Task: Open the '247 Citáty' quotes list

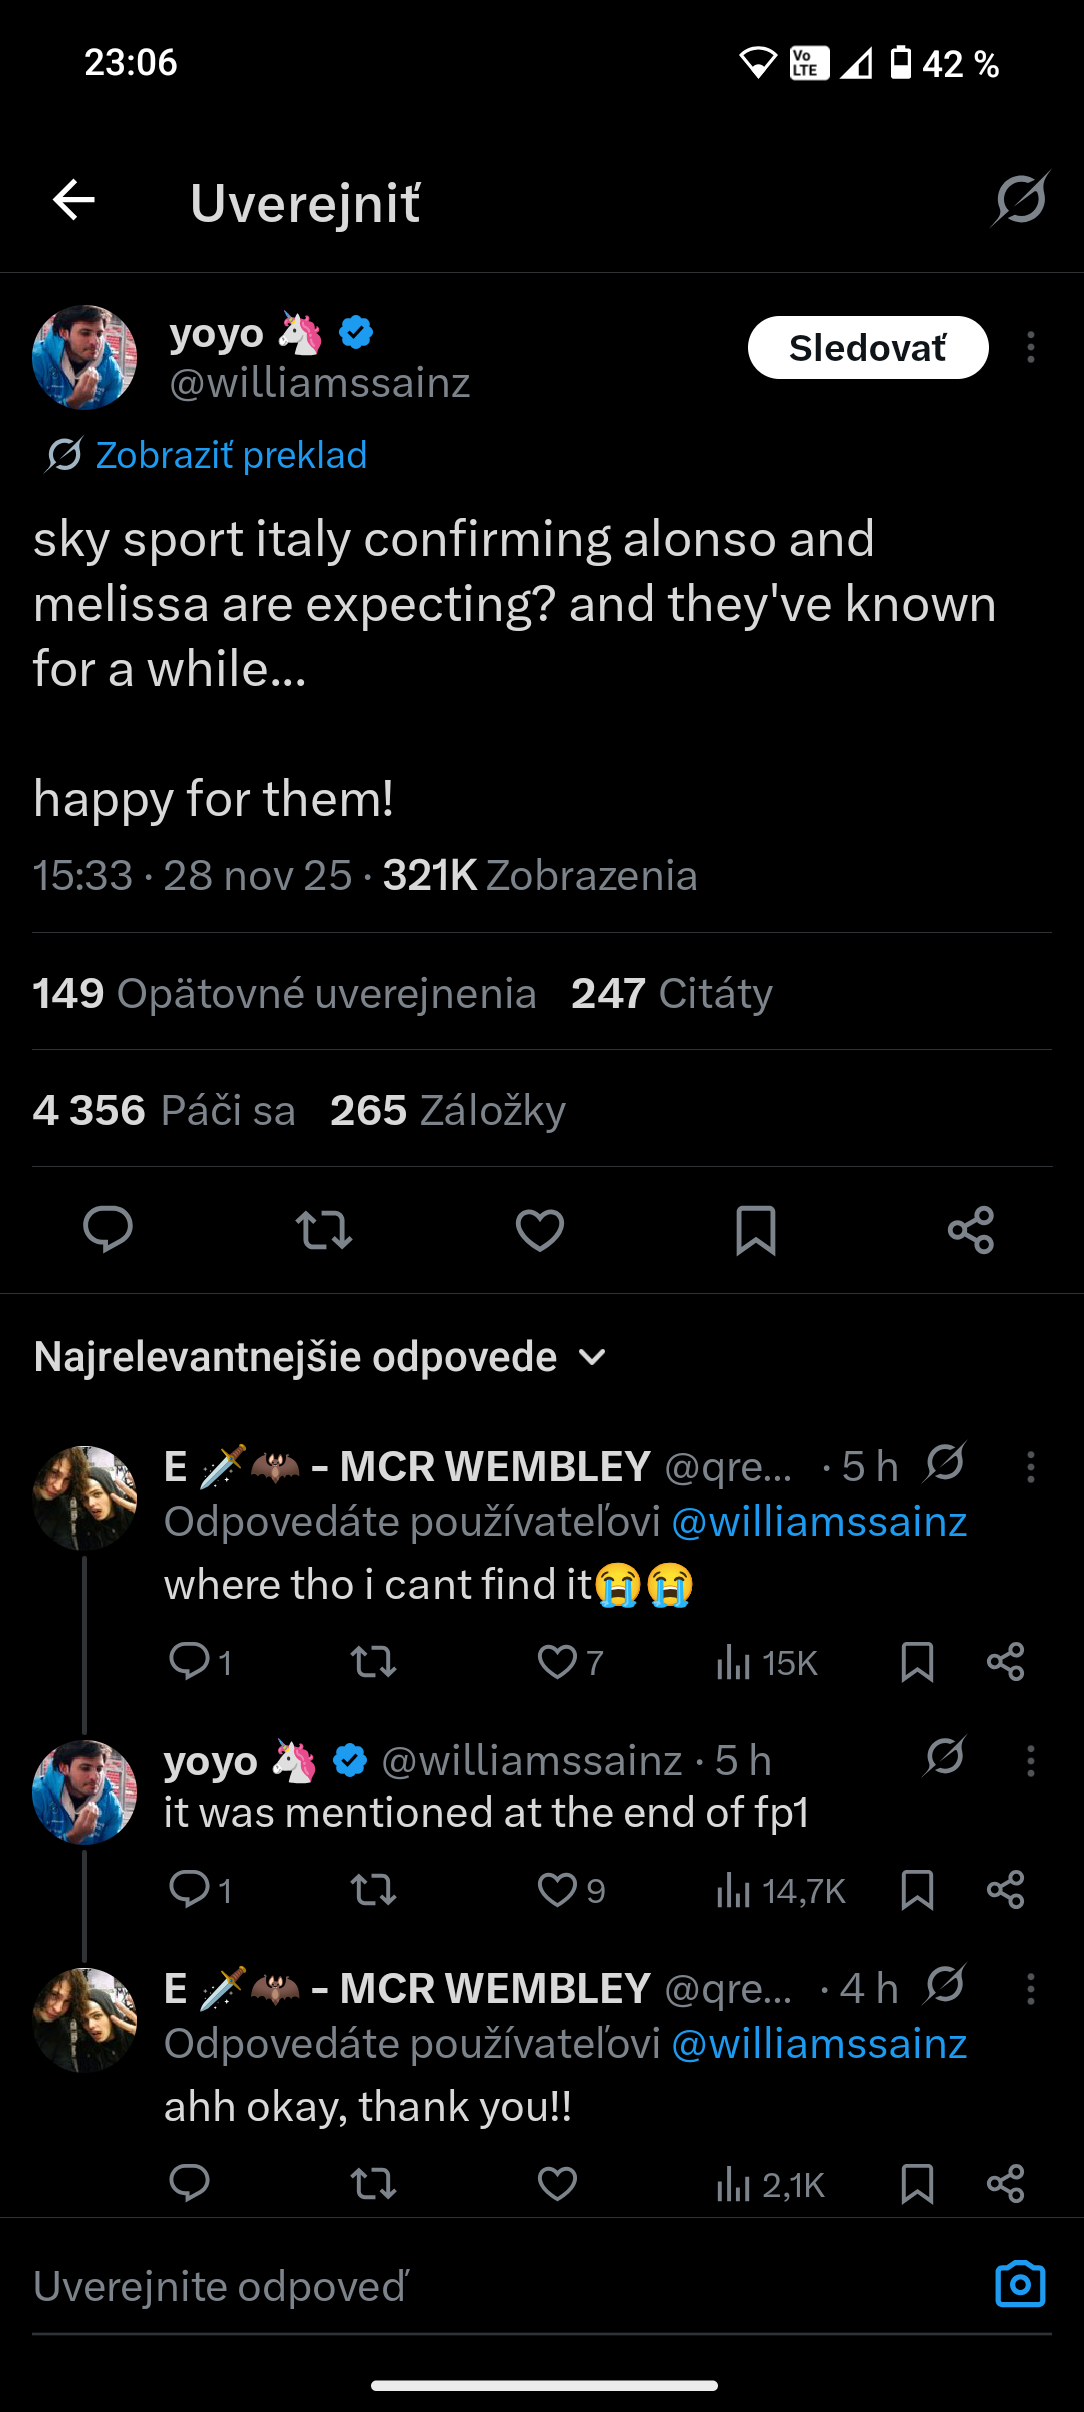Action: point(671,994)
